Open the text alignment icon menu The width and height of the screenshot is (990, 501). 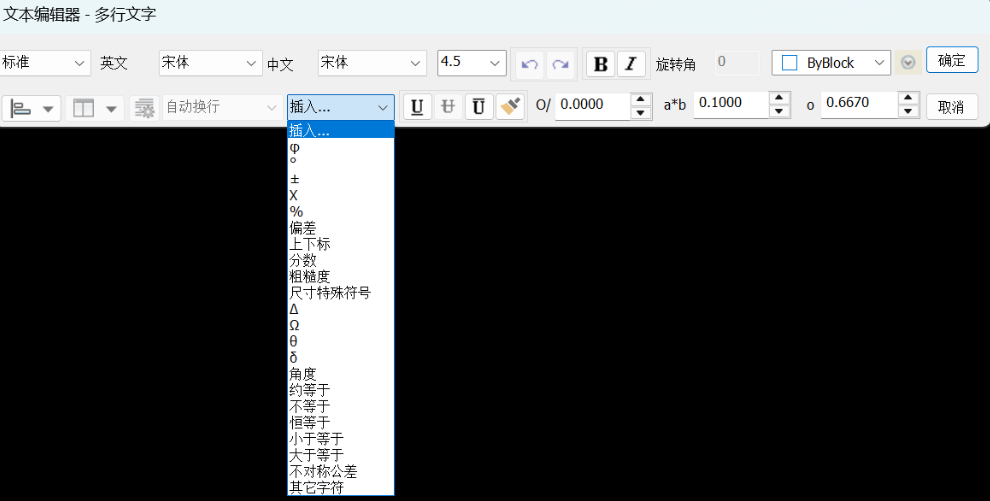(x=33, y=107)
